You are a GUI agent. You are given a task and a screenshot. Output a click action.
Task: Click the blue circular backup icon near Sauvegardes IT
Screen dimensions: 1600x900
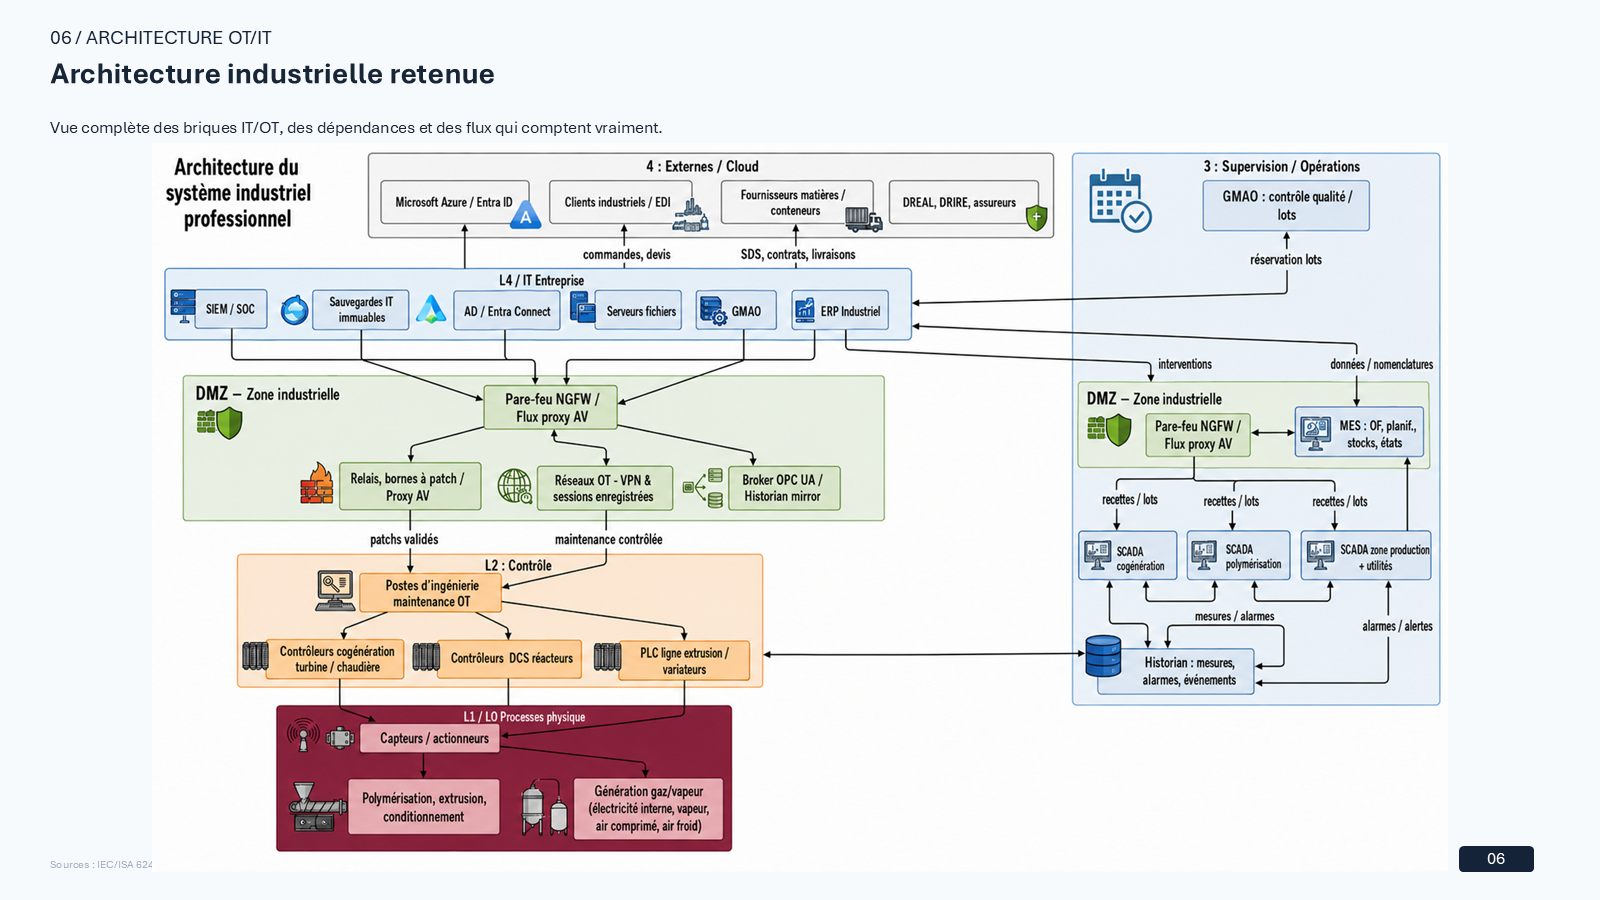pos(294,310)
